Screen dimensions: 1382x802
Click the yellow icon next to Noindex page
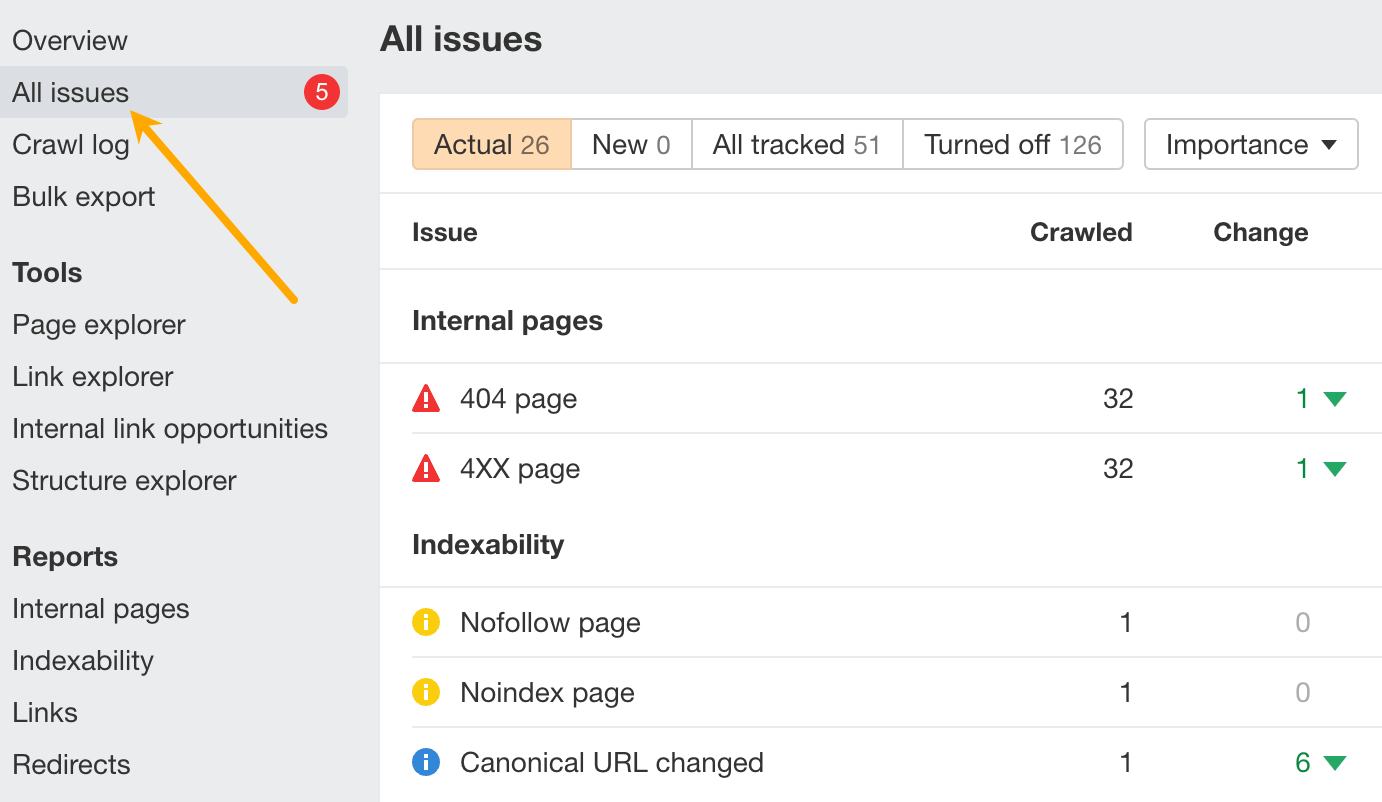[x=426, y=692]
